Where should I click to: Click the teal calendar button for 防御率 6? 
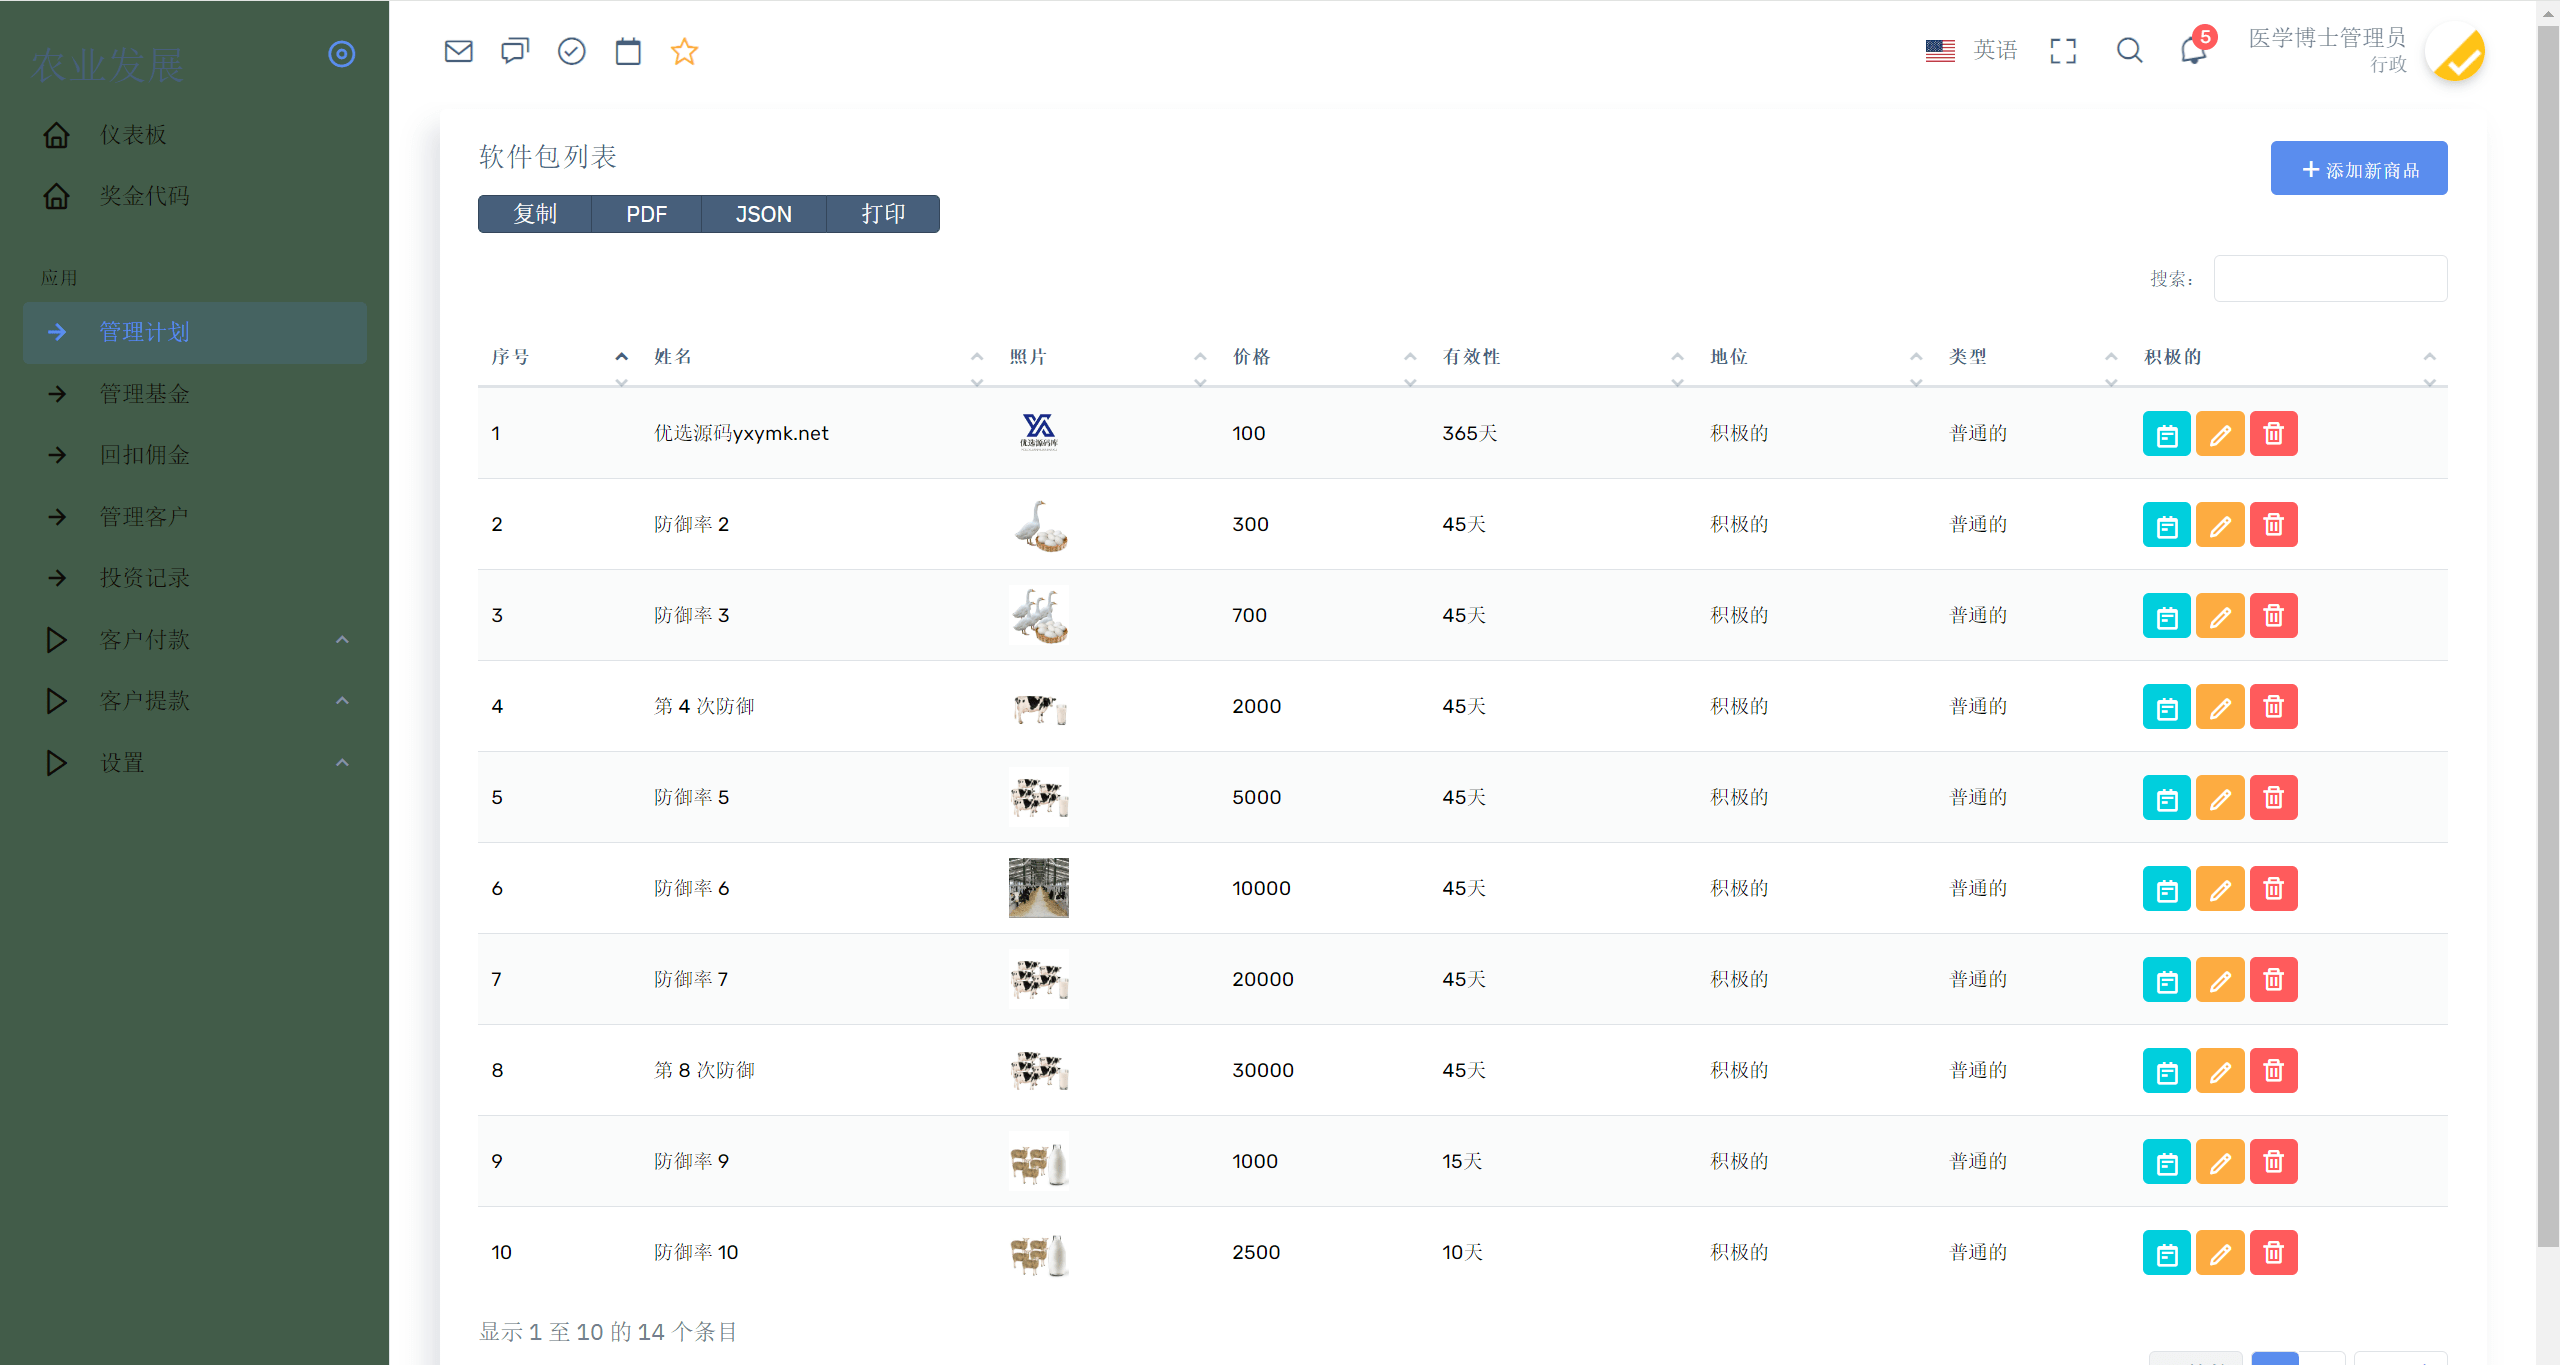coord(2167,889)
